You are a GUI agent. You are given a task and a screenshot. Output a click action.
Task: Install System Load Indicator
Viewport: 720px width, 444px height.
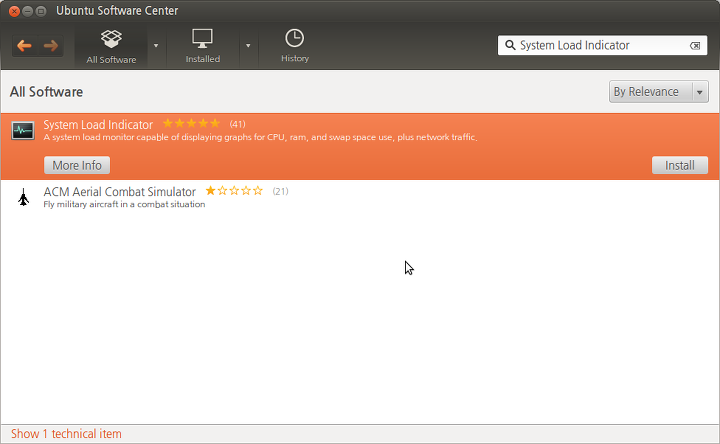click(680, 165)
